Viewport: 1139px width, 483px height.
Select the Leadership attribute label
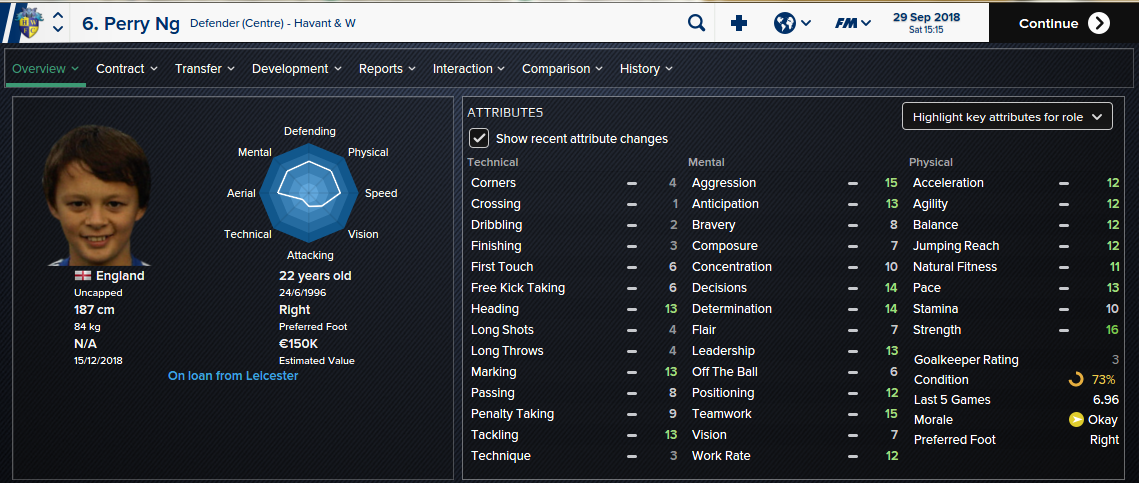723,351
